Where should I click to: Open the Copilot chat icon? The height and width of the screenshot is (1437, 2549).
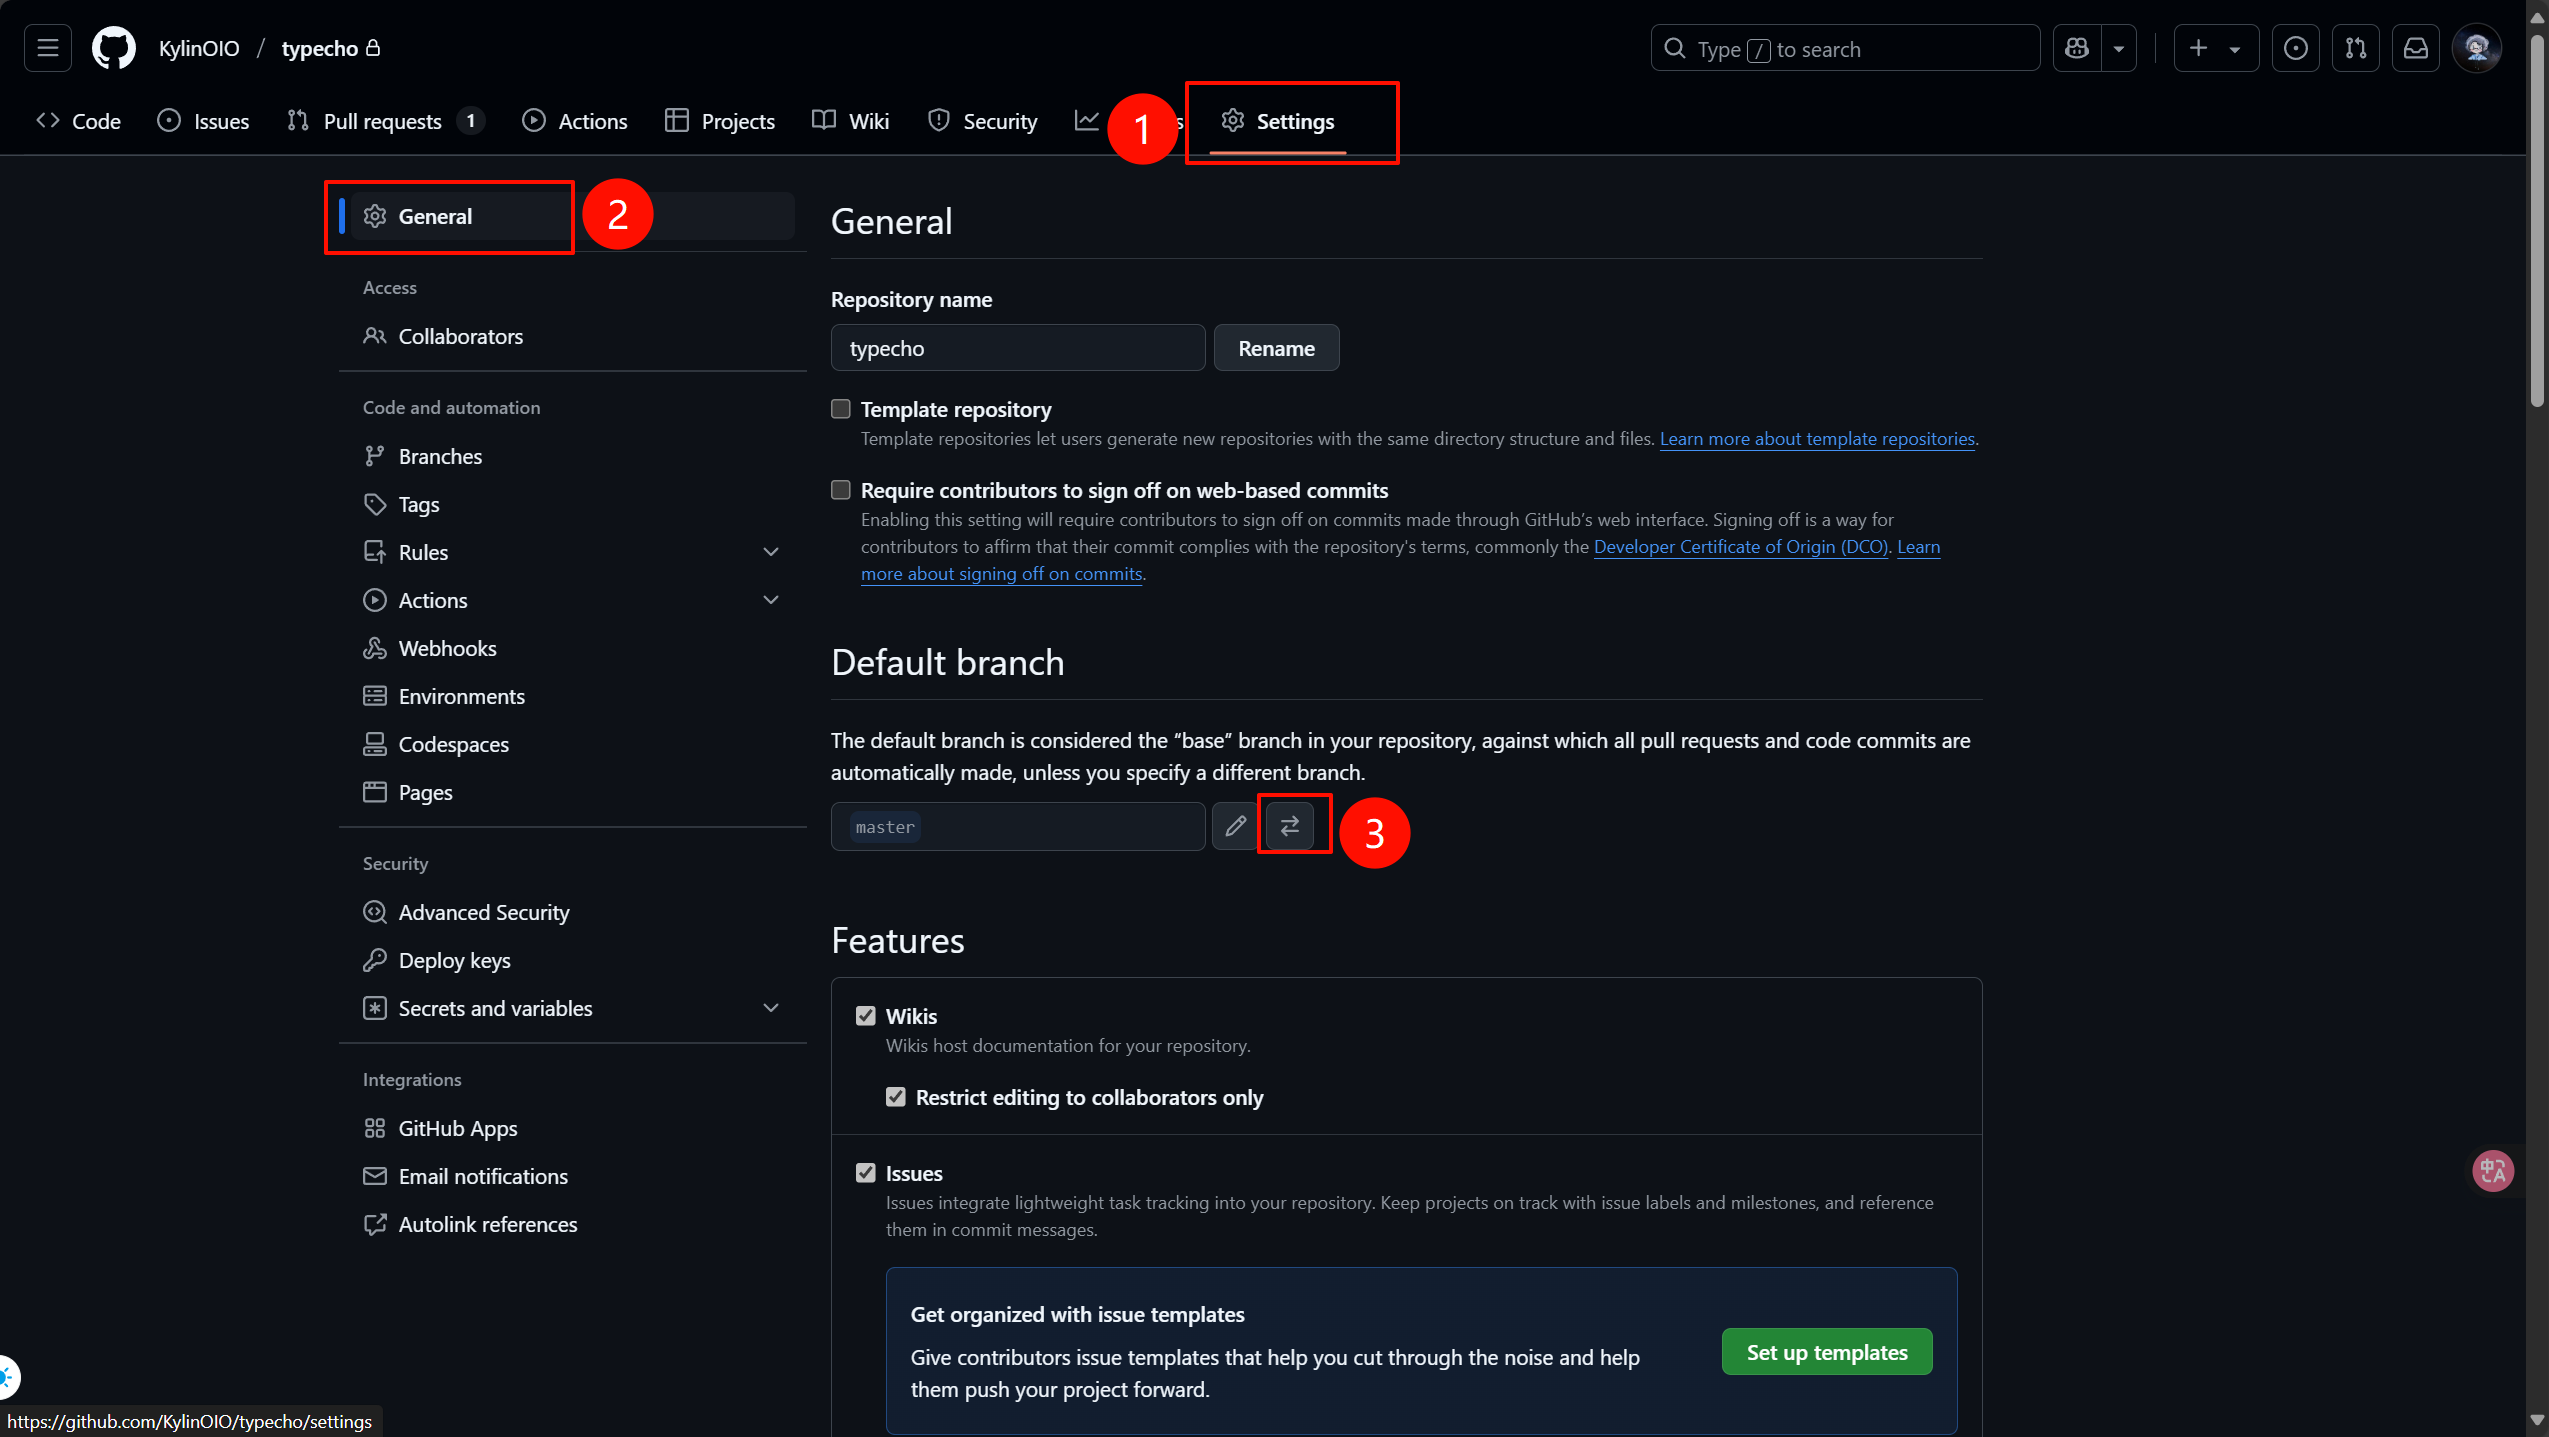pyautogui.click(x=2077, y=48)
